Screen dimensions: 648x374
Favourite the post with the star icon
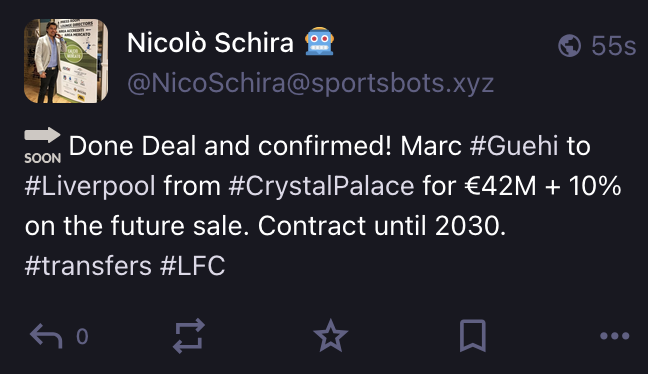331,336
